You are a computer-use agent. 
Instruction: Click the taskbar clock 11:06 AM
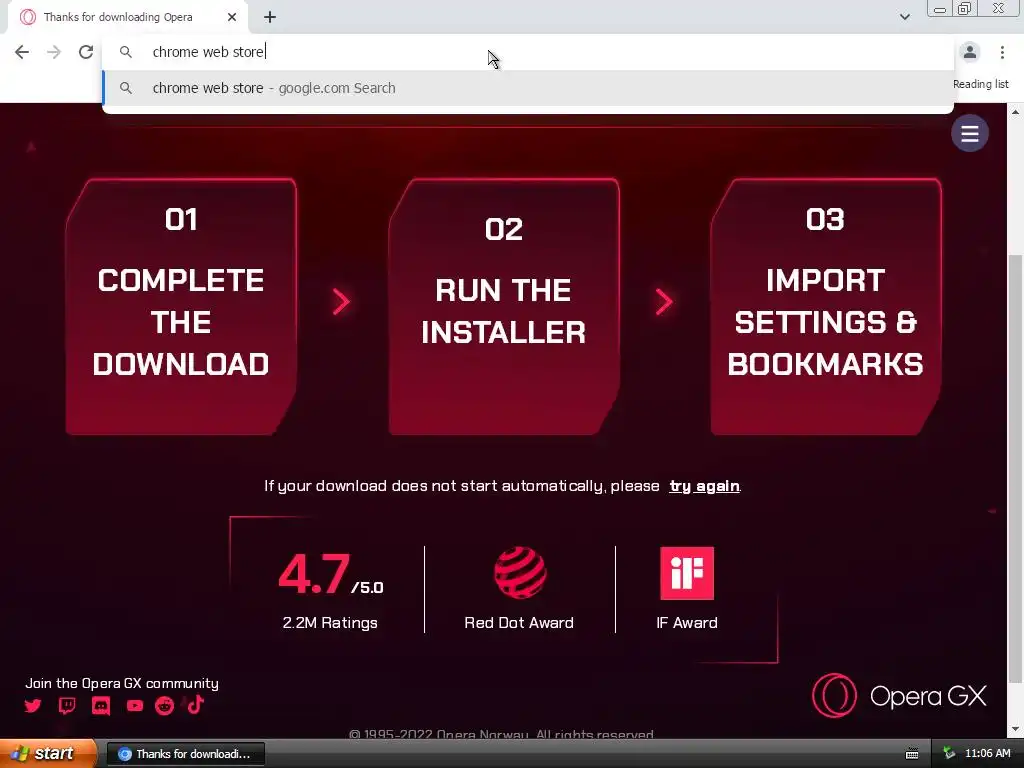pyautogui.click(x=987, y=754)
